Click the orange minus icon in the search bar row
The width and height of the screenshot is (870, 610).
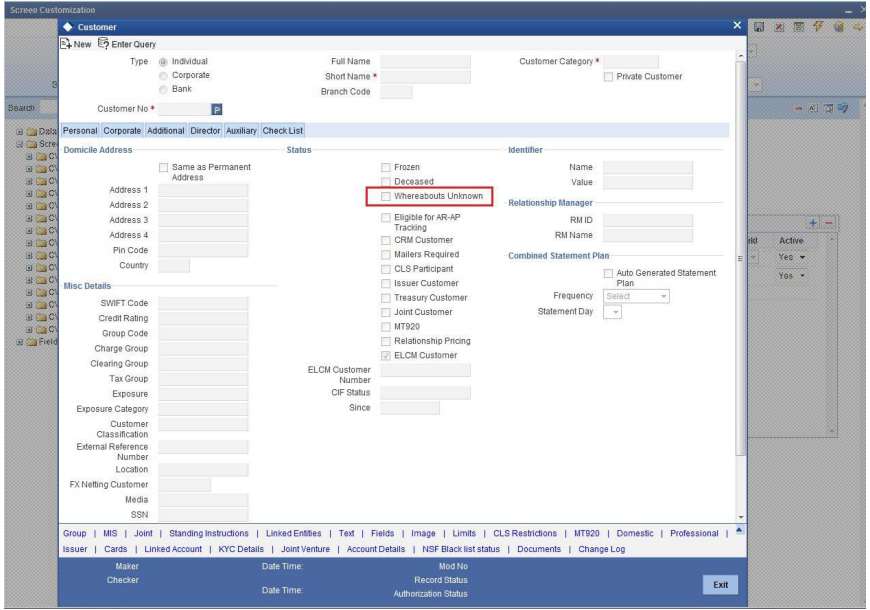pyautogui.click(x=798, y=108)
